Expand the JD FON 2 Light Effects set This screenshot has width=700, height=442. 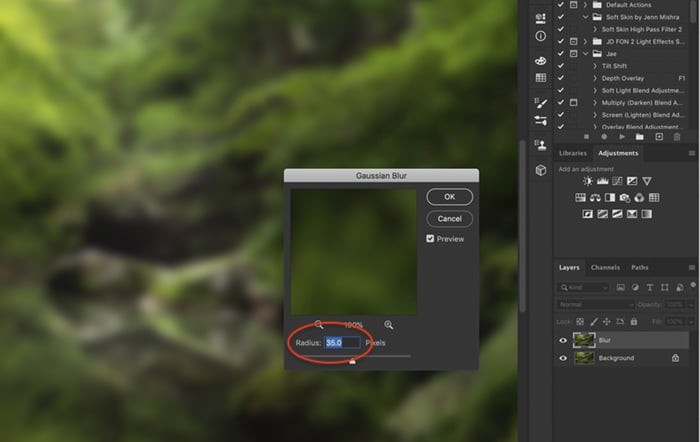[x=585, y=42]
